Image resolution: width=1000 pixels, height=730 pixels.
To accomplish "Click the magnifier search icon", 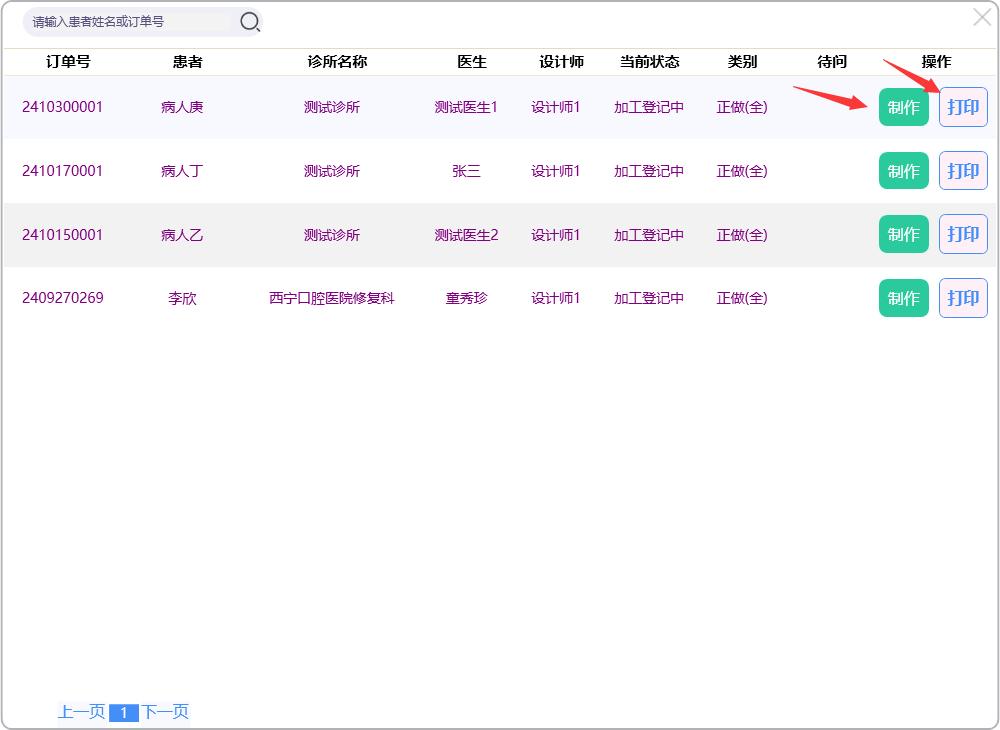I will point(250,21).
